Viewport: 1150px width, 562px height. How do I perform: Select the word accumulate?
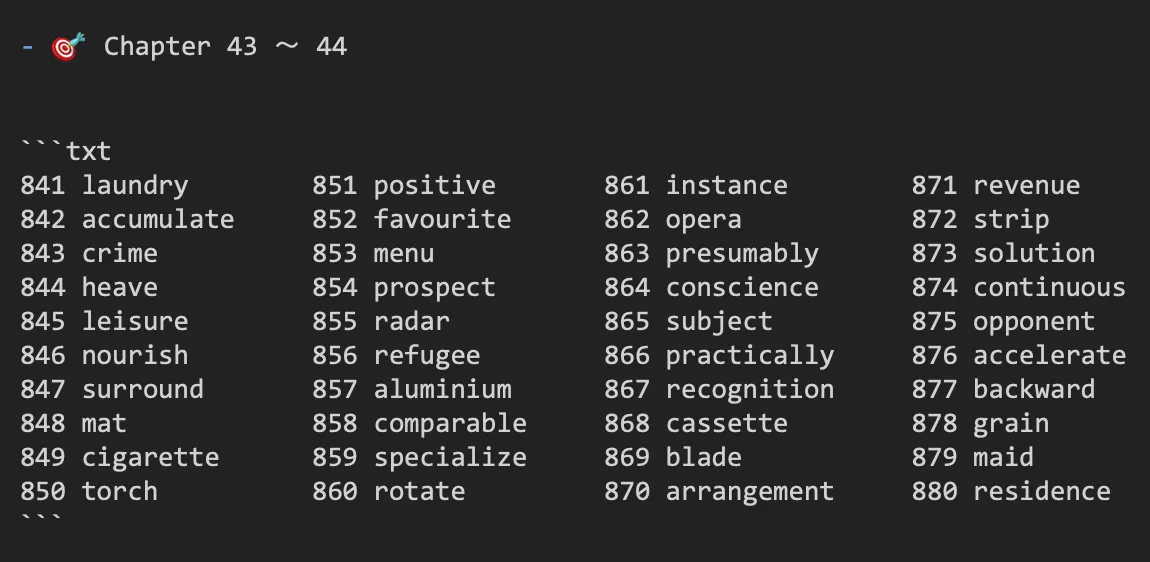coord(158,219)
